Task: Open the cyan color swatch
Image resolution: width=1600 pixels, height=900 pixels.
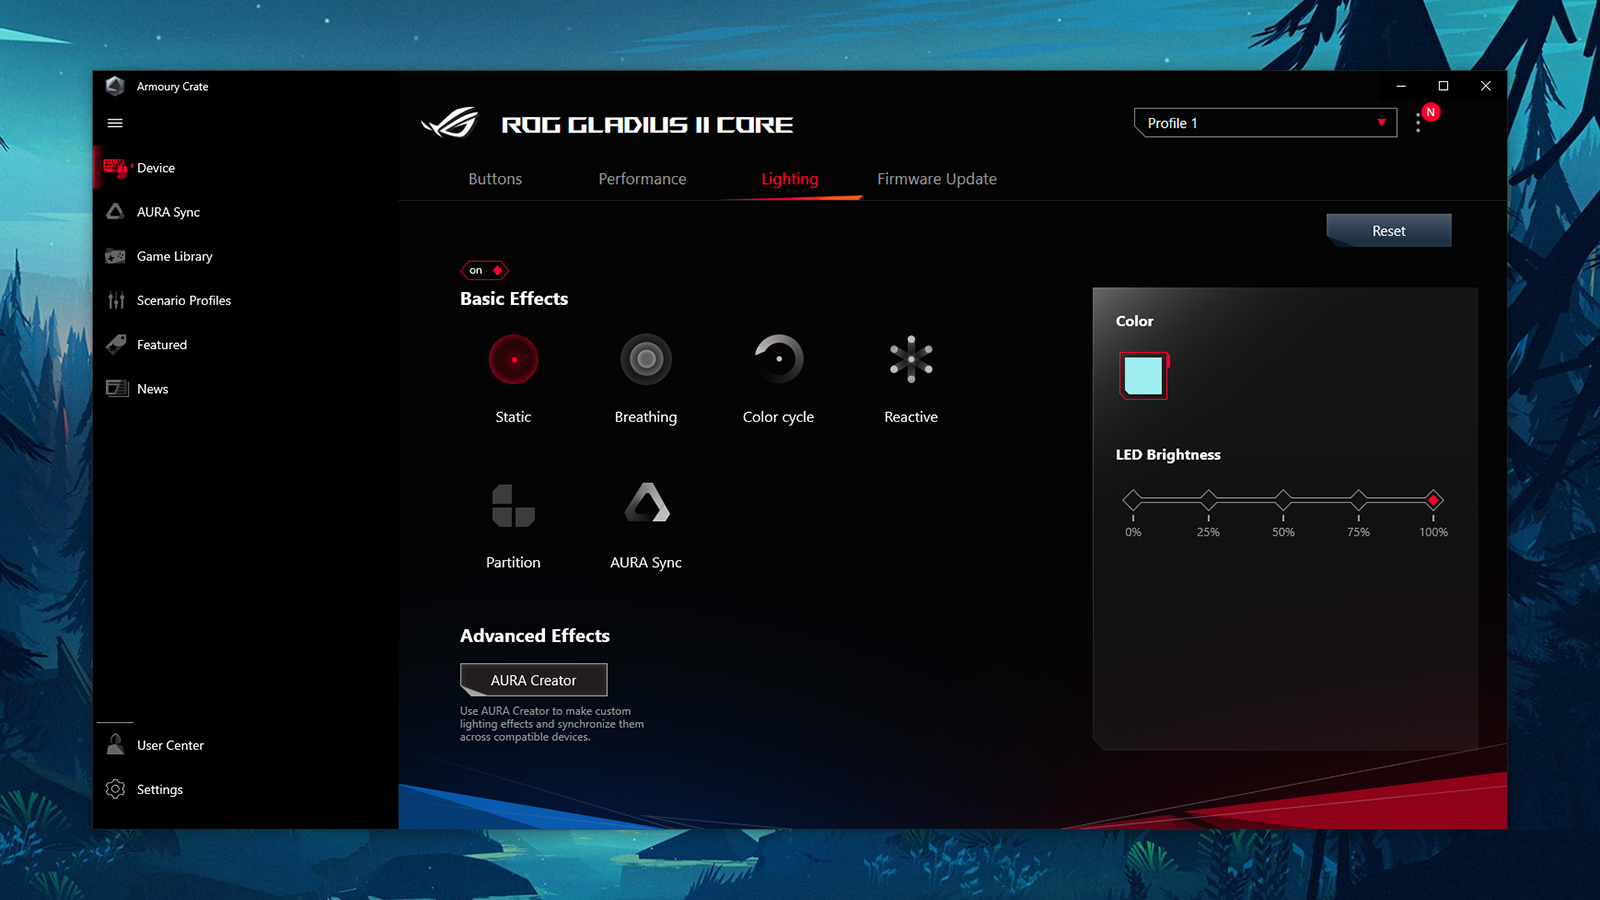Action: click(x=1144, y=376)
